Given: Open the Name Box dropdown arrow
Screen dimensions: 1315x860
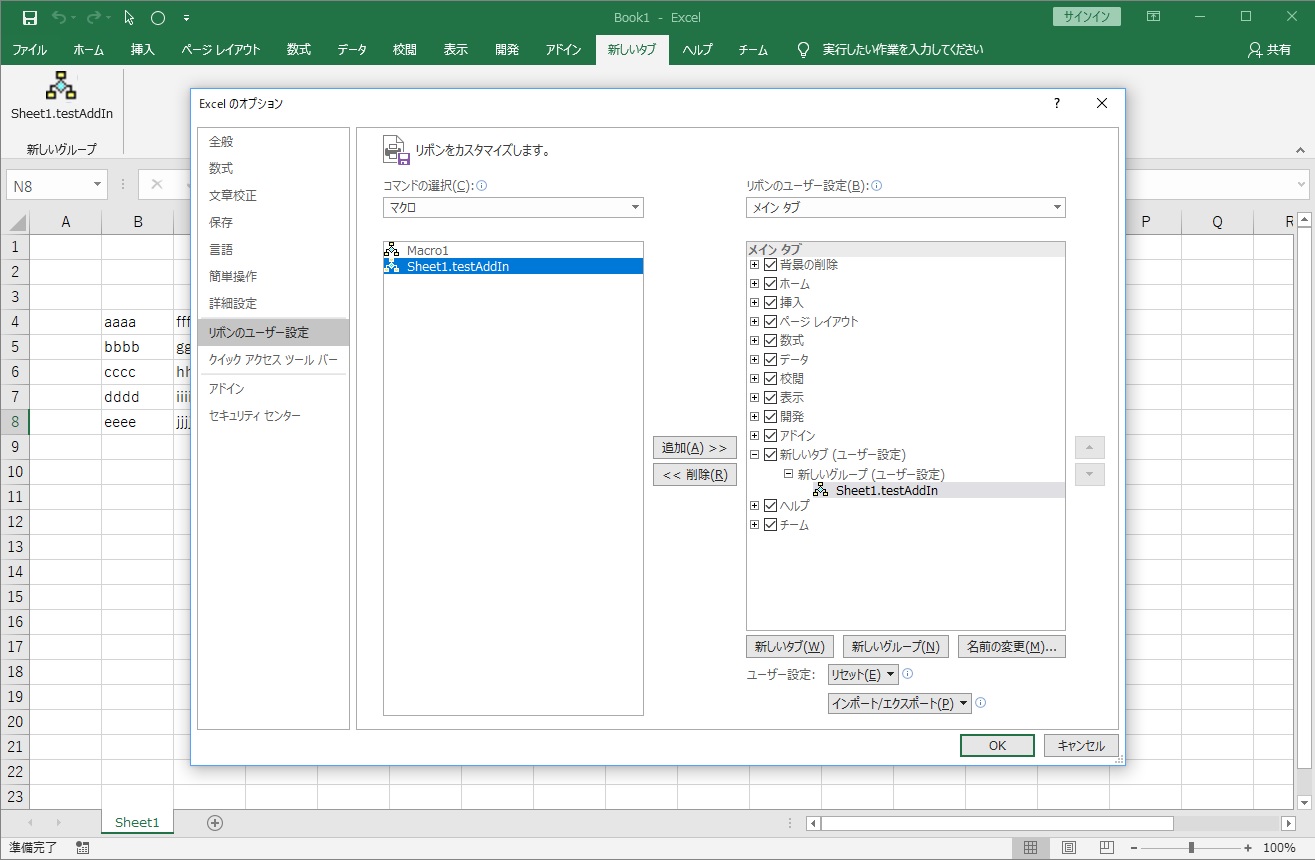Looking at the screenshot, I should point(97,185).
